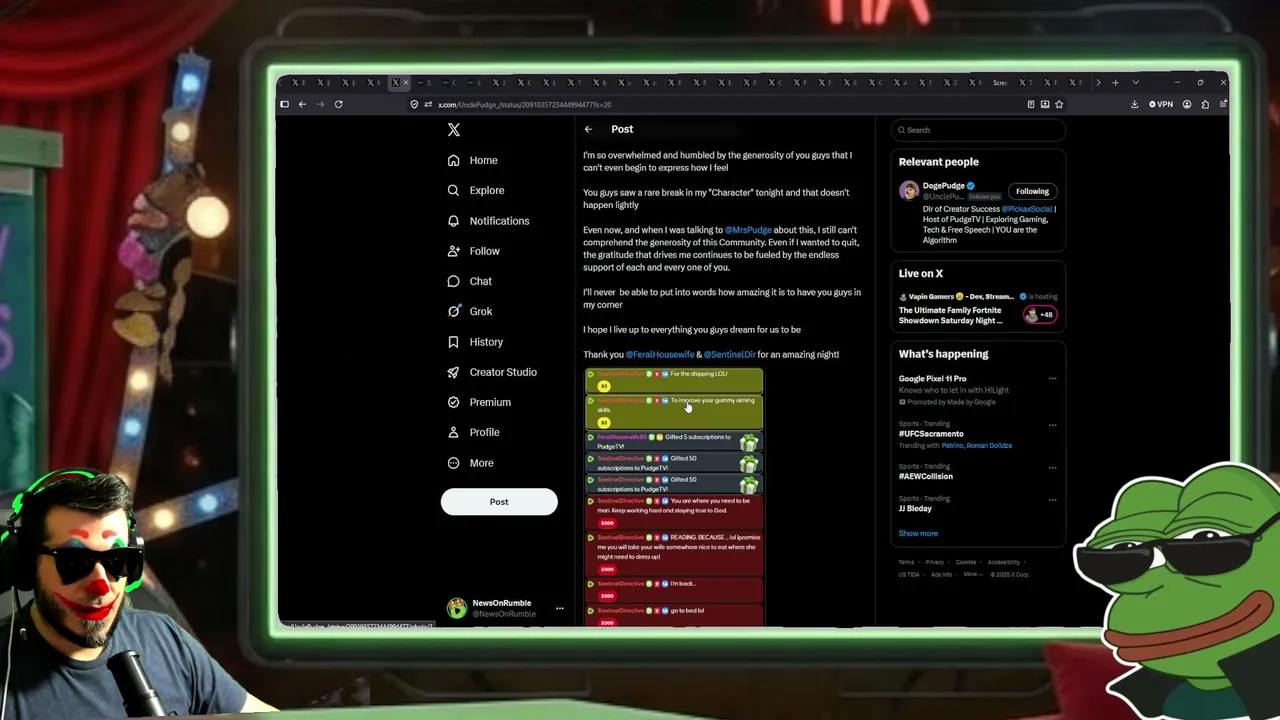1280x720 pixels.
Task: Open more options for #UFCSacramento trend
Action: coord(1052,424)
